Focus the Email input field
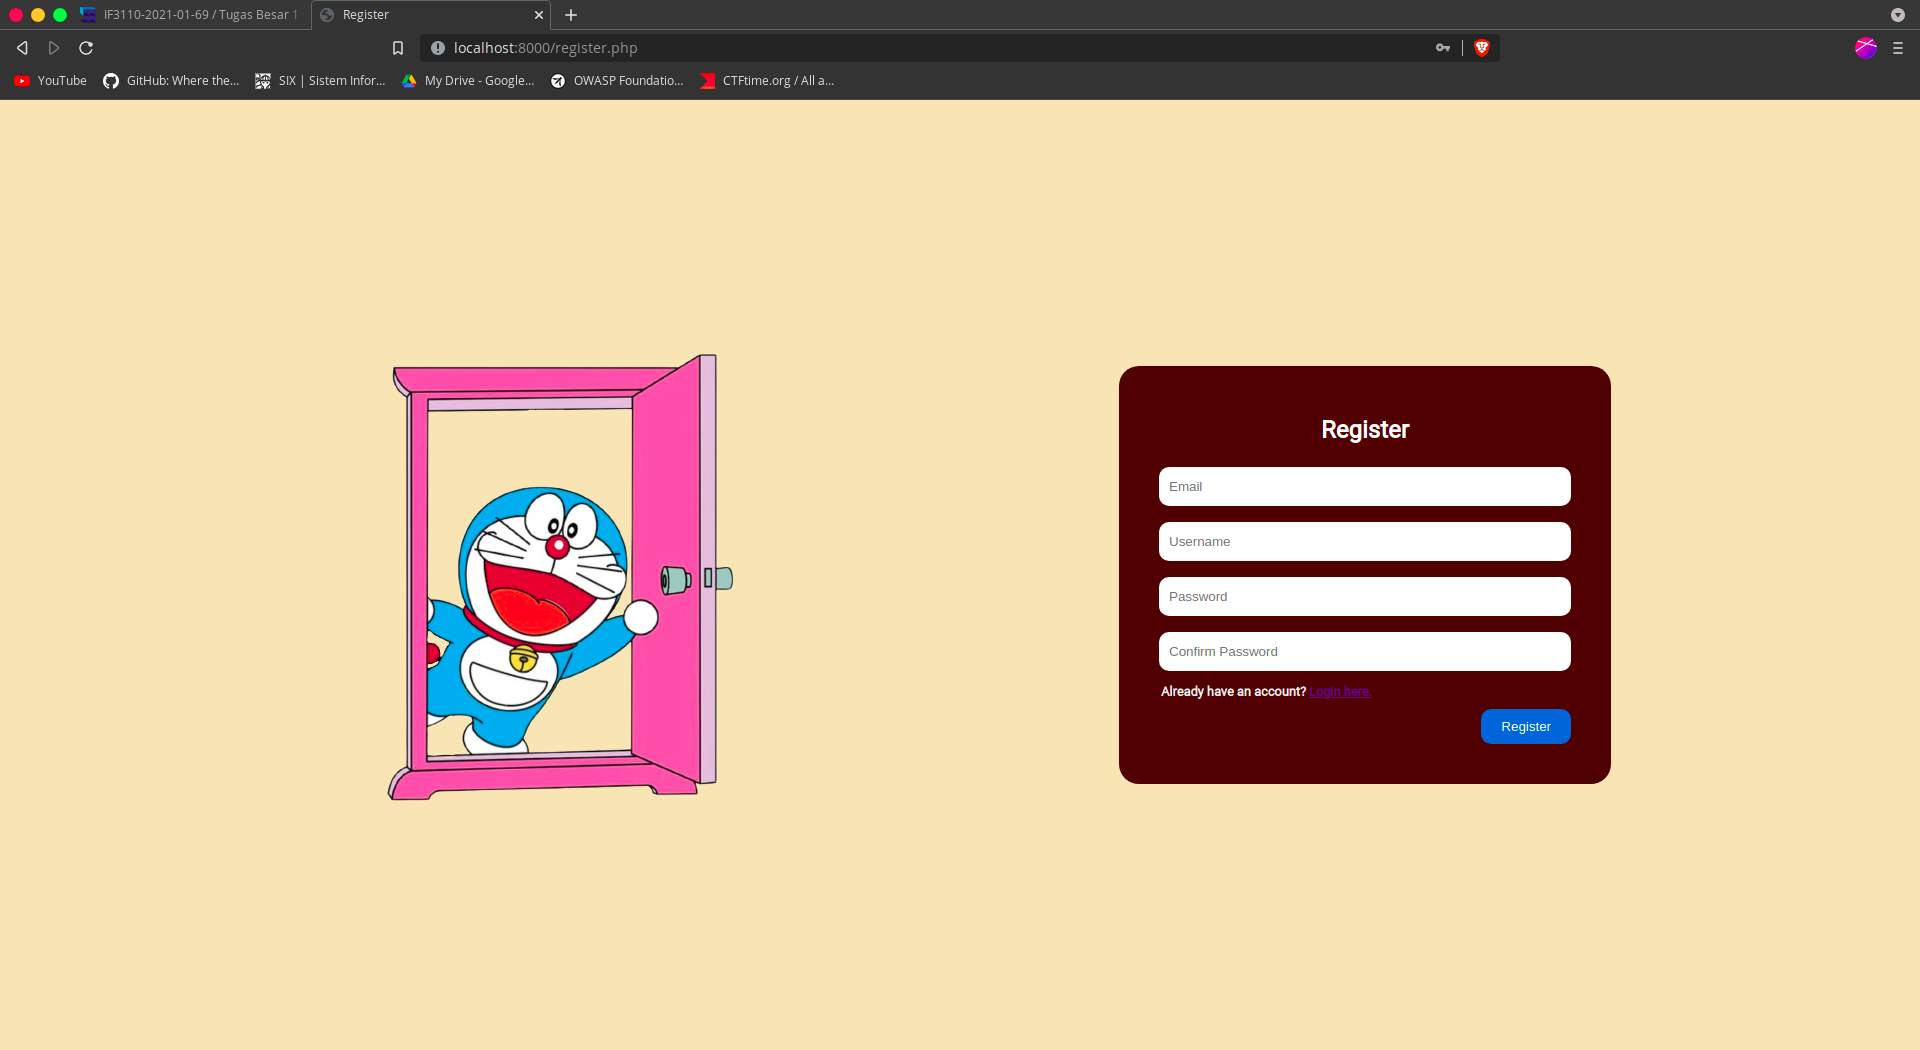The width and height of the screenshot is (1920, 1050). (1364, 487)
